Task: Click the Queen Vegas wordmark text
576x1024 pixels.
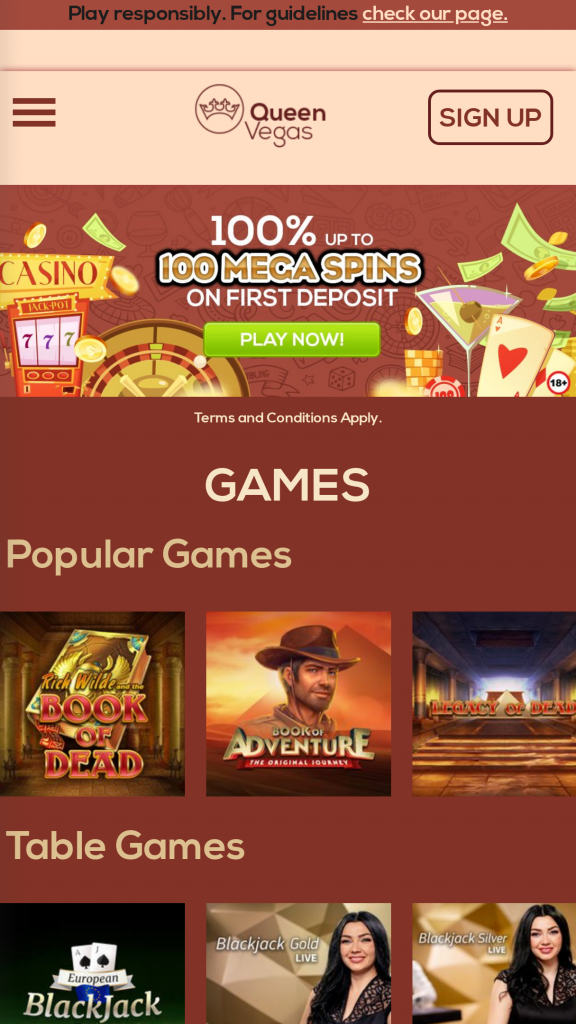Action: pos(285,123)
